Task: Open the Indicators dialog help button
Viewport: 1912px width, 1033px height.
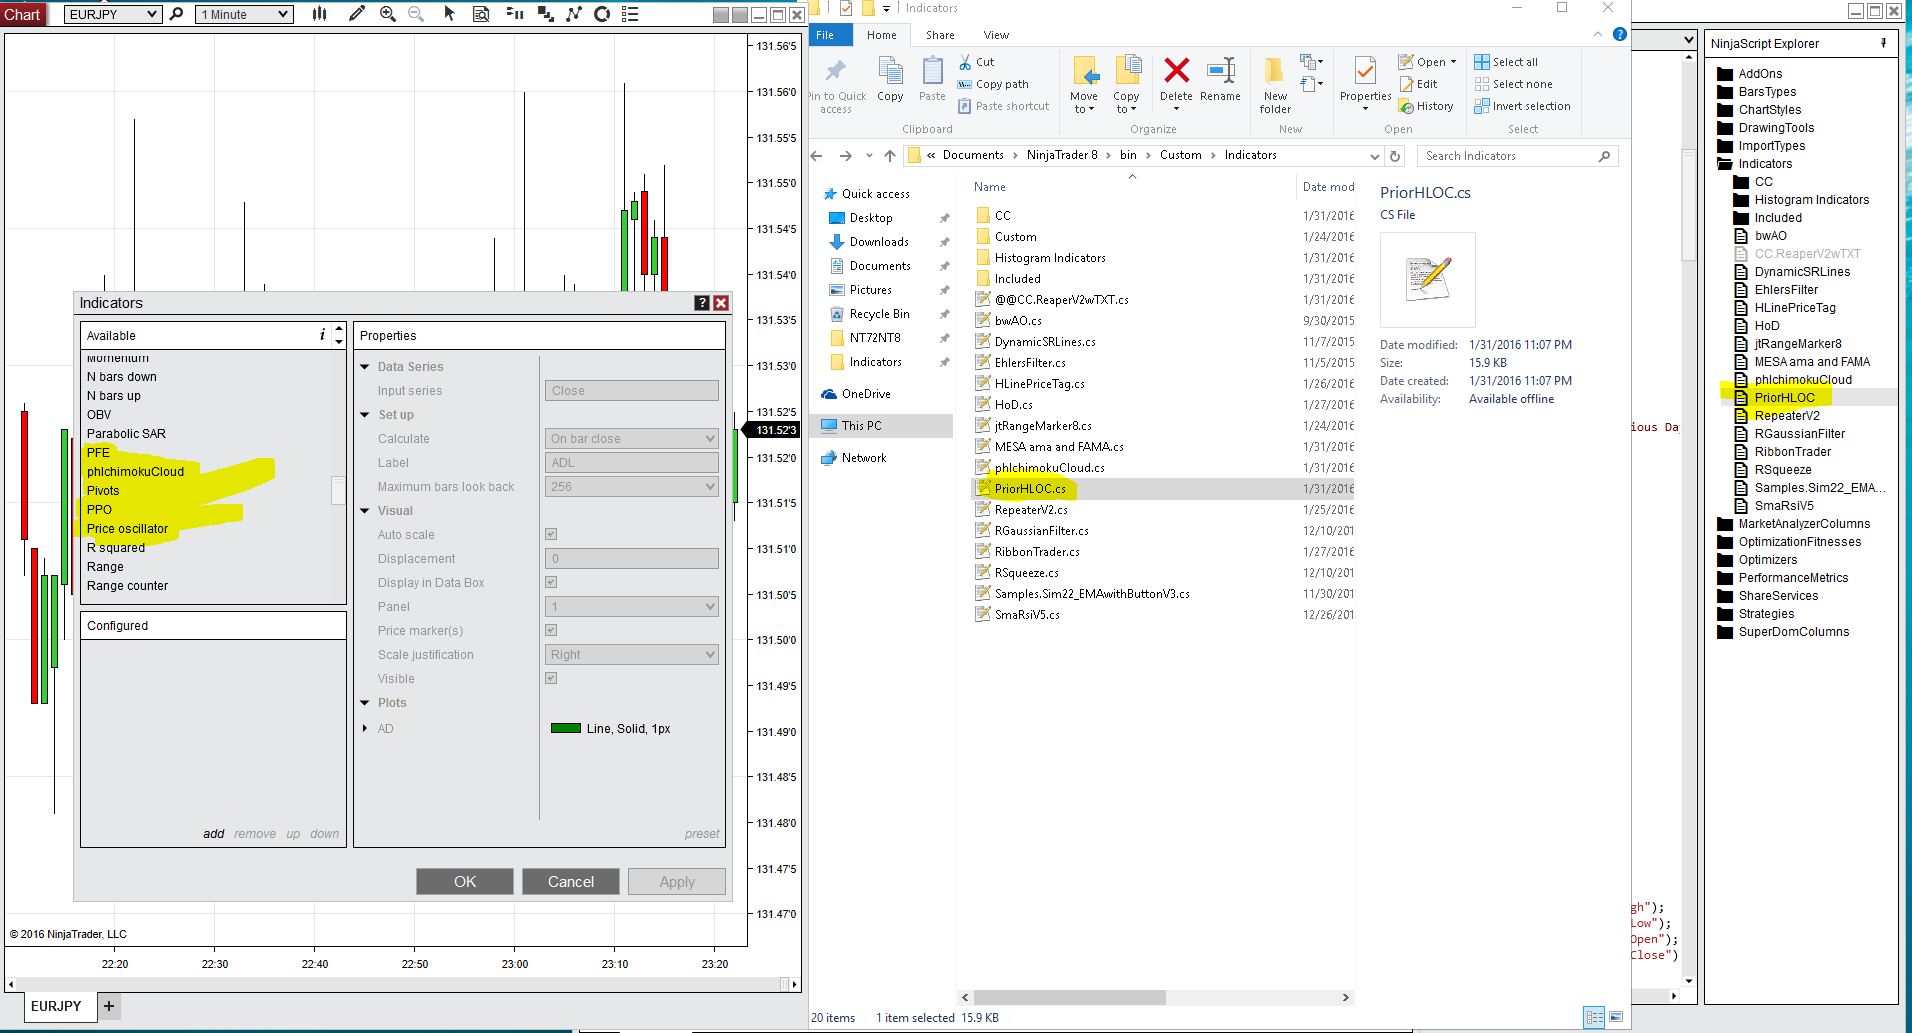Action: [x=702, y=303]
